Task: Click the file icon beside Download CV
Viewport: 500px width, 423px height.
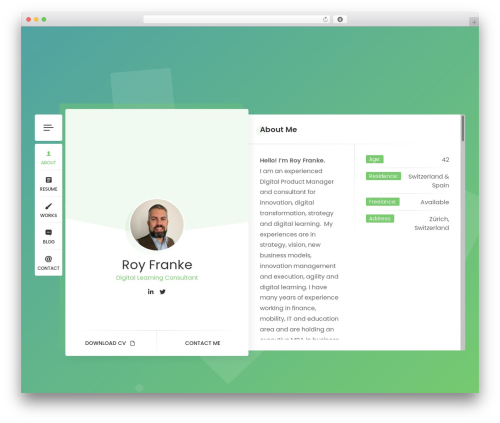Action: pyautogui.click(x=133, y=343)
